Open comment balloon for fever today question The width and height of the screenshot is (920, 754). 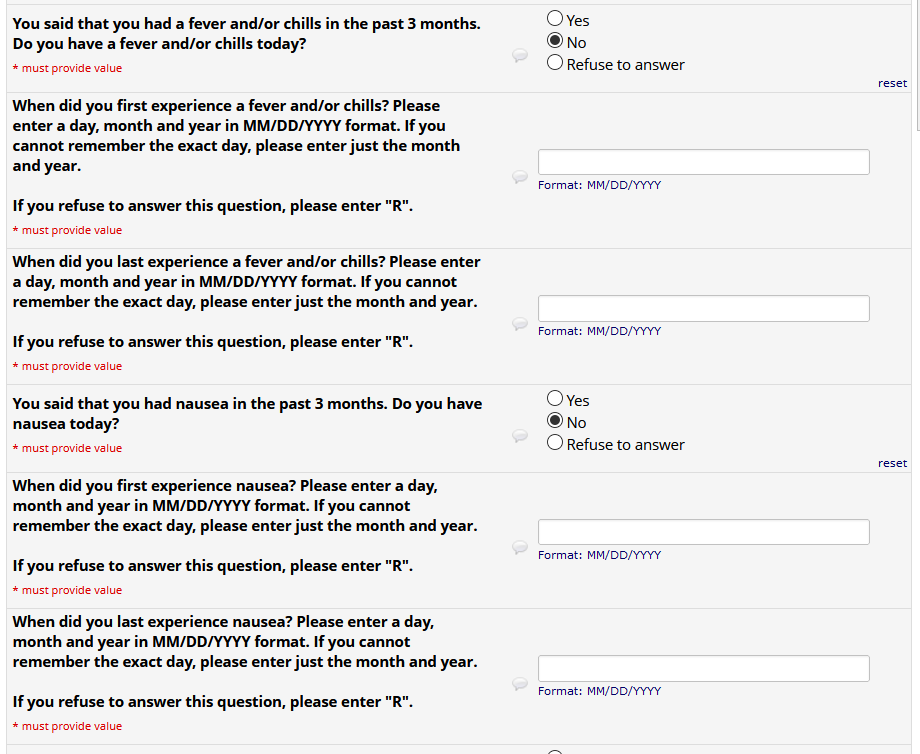pos(520,56)
